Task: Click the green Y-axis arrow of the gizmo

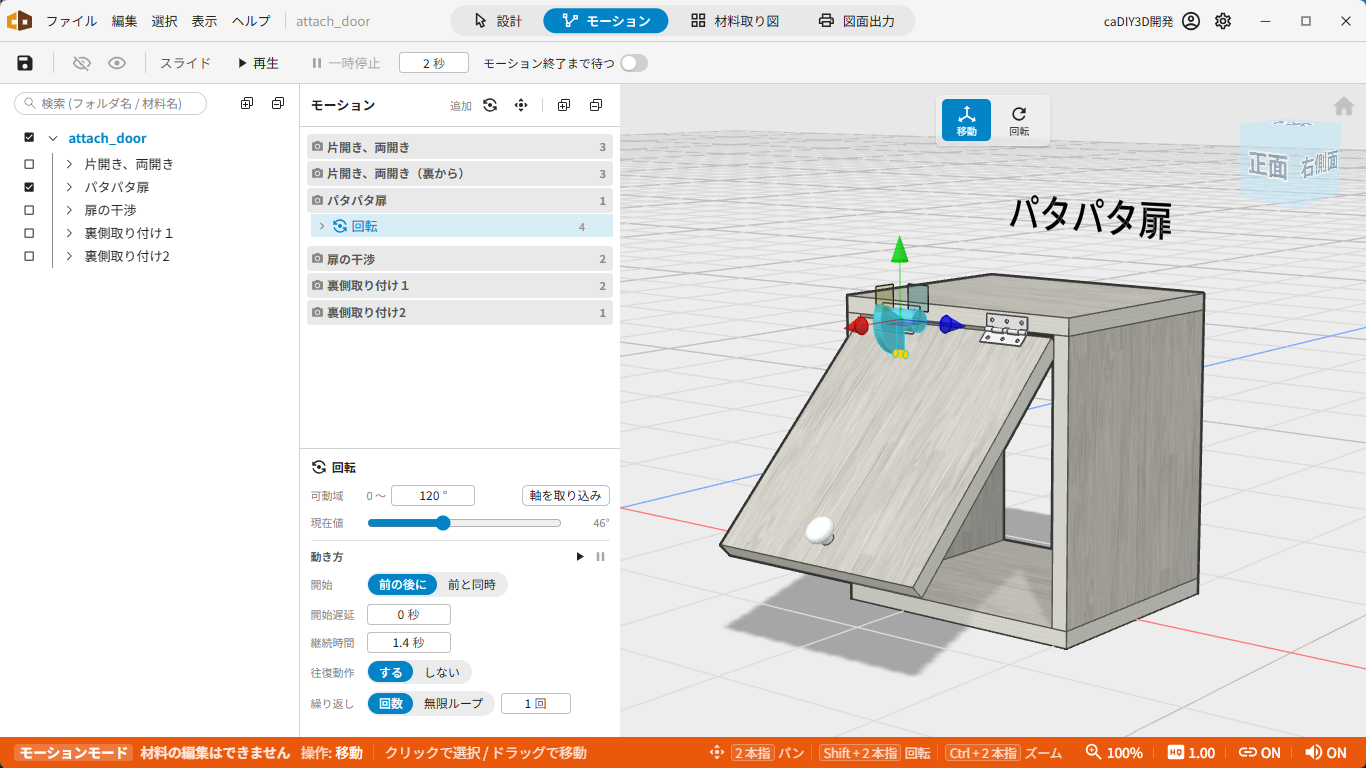Action: point(899,249)
